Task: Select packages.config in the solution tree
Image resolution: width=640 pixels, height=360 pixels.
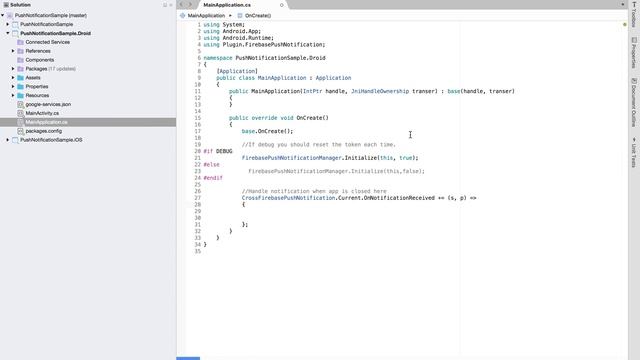Action: pos(44,131)
